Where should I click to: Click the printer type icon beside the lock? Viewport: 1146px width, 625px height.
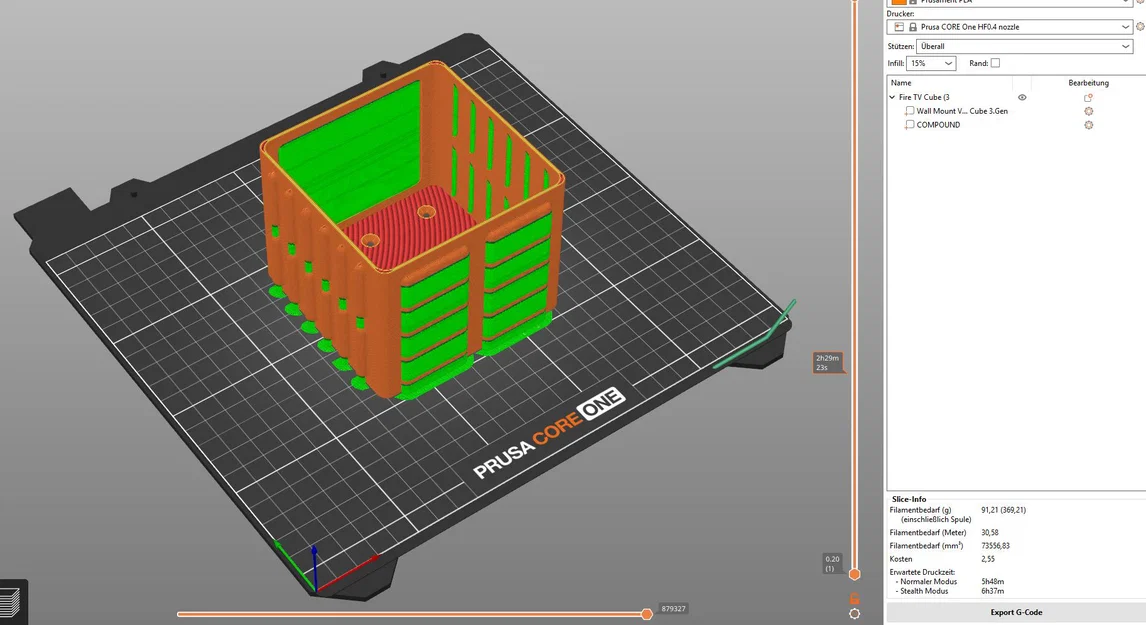tap(899, 27)
